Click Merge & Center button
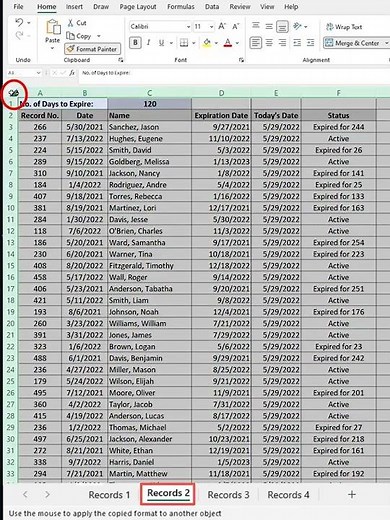390x520 pixels. (352, 43)
